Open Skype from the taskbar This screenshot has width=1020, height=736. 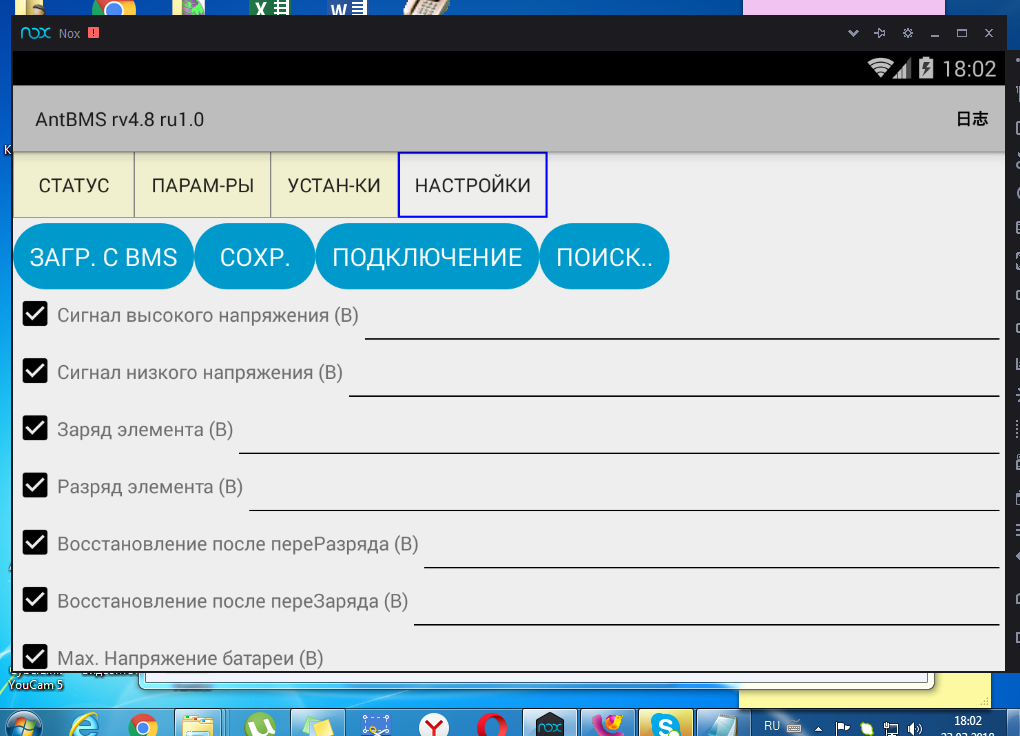click(x=664, y=724)
